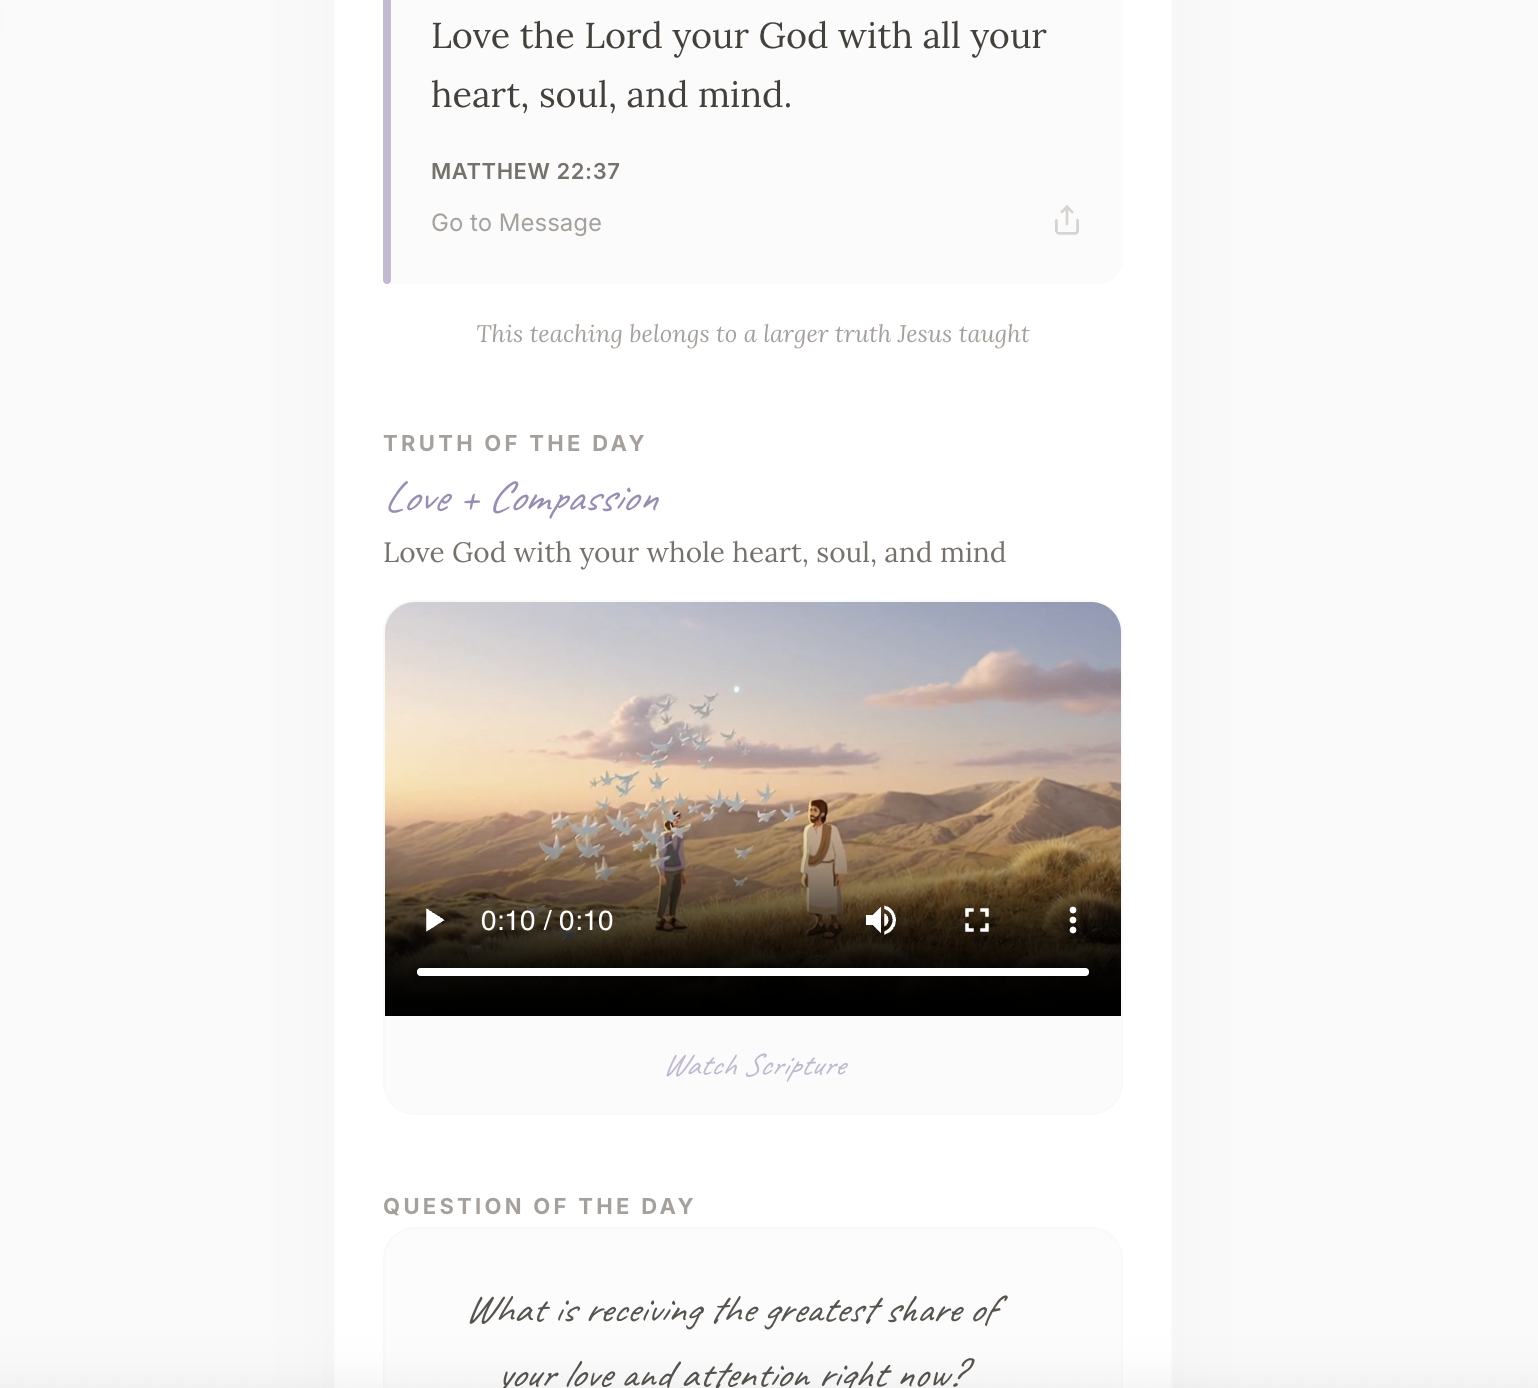Screen dimensions: 1538x1388
Task: Select "Love God with your whole heart" subtitle
Action: click(695, 553)
